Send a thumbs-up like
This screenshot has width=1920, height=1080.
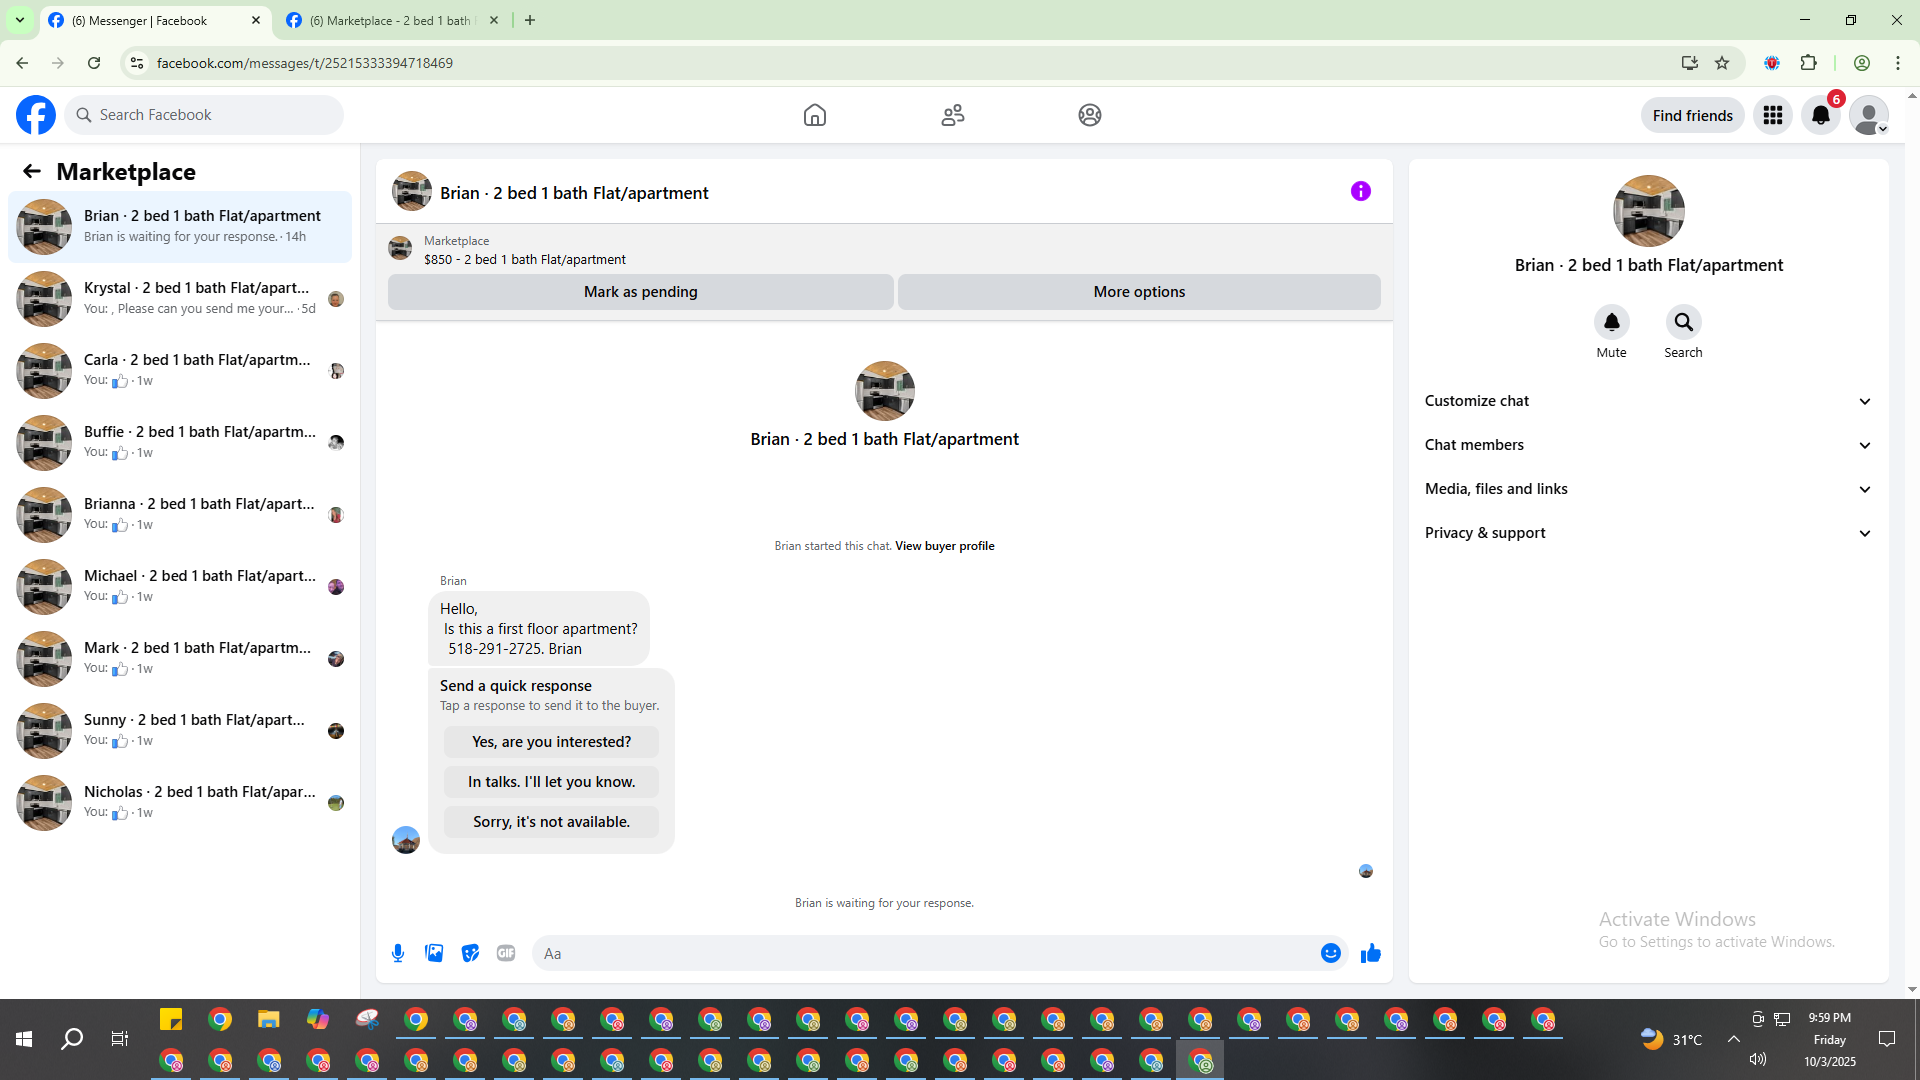click(1371, 953)
